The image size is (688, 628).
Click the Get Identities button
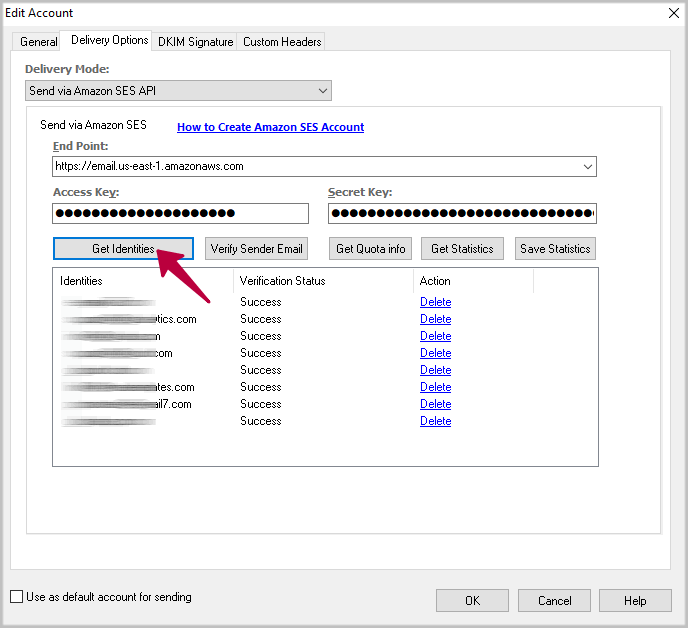(x=123, y=249)
